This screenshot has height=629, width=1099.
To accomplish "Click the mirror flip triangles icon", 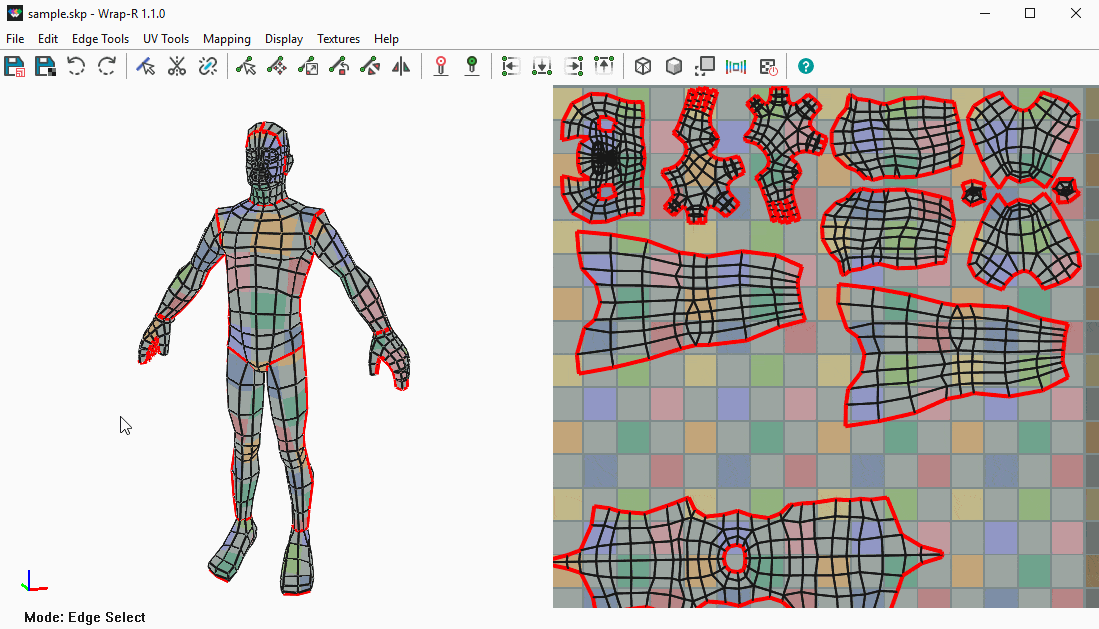I will click(x=401, y=67).
